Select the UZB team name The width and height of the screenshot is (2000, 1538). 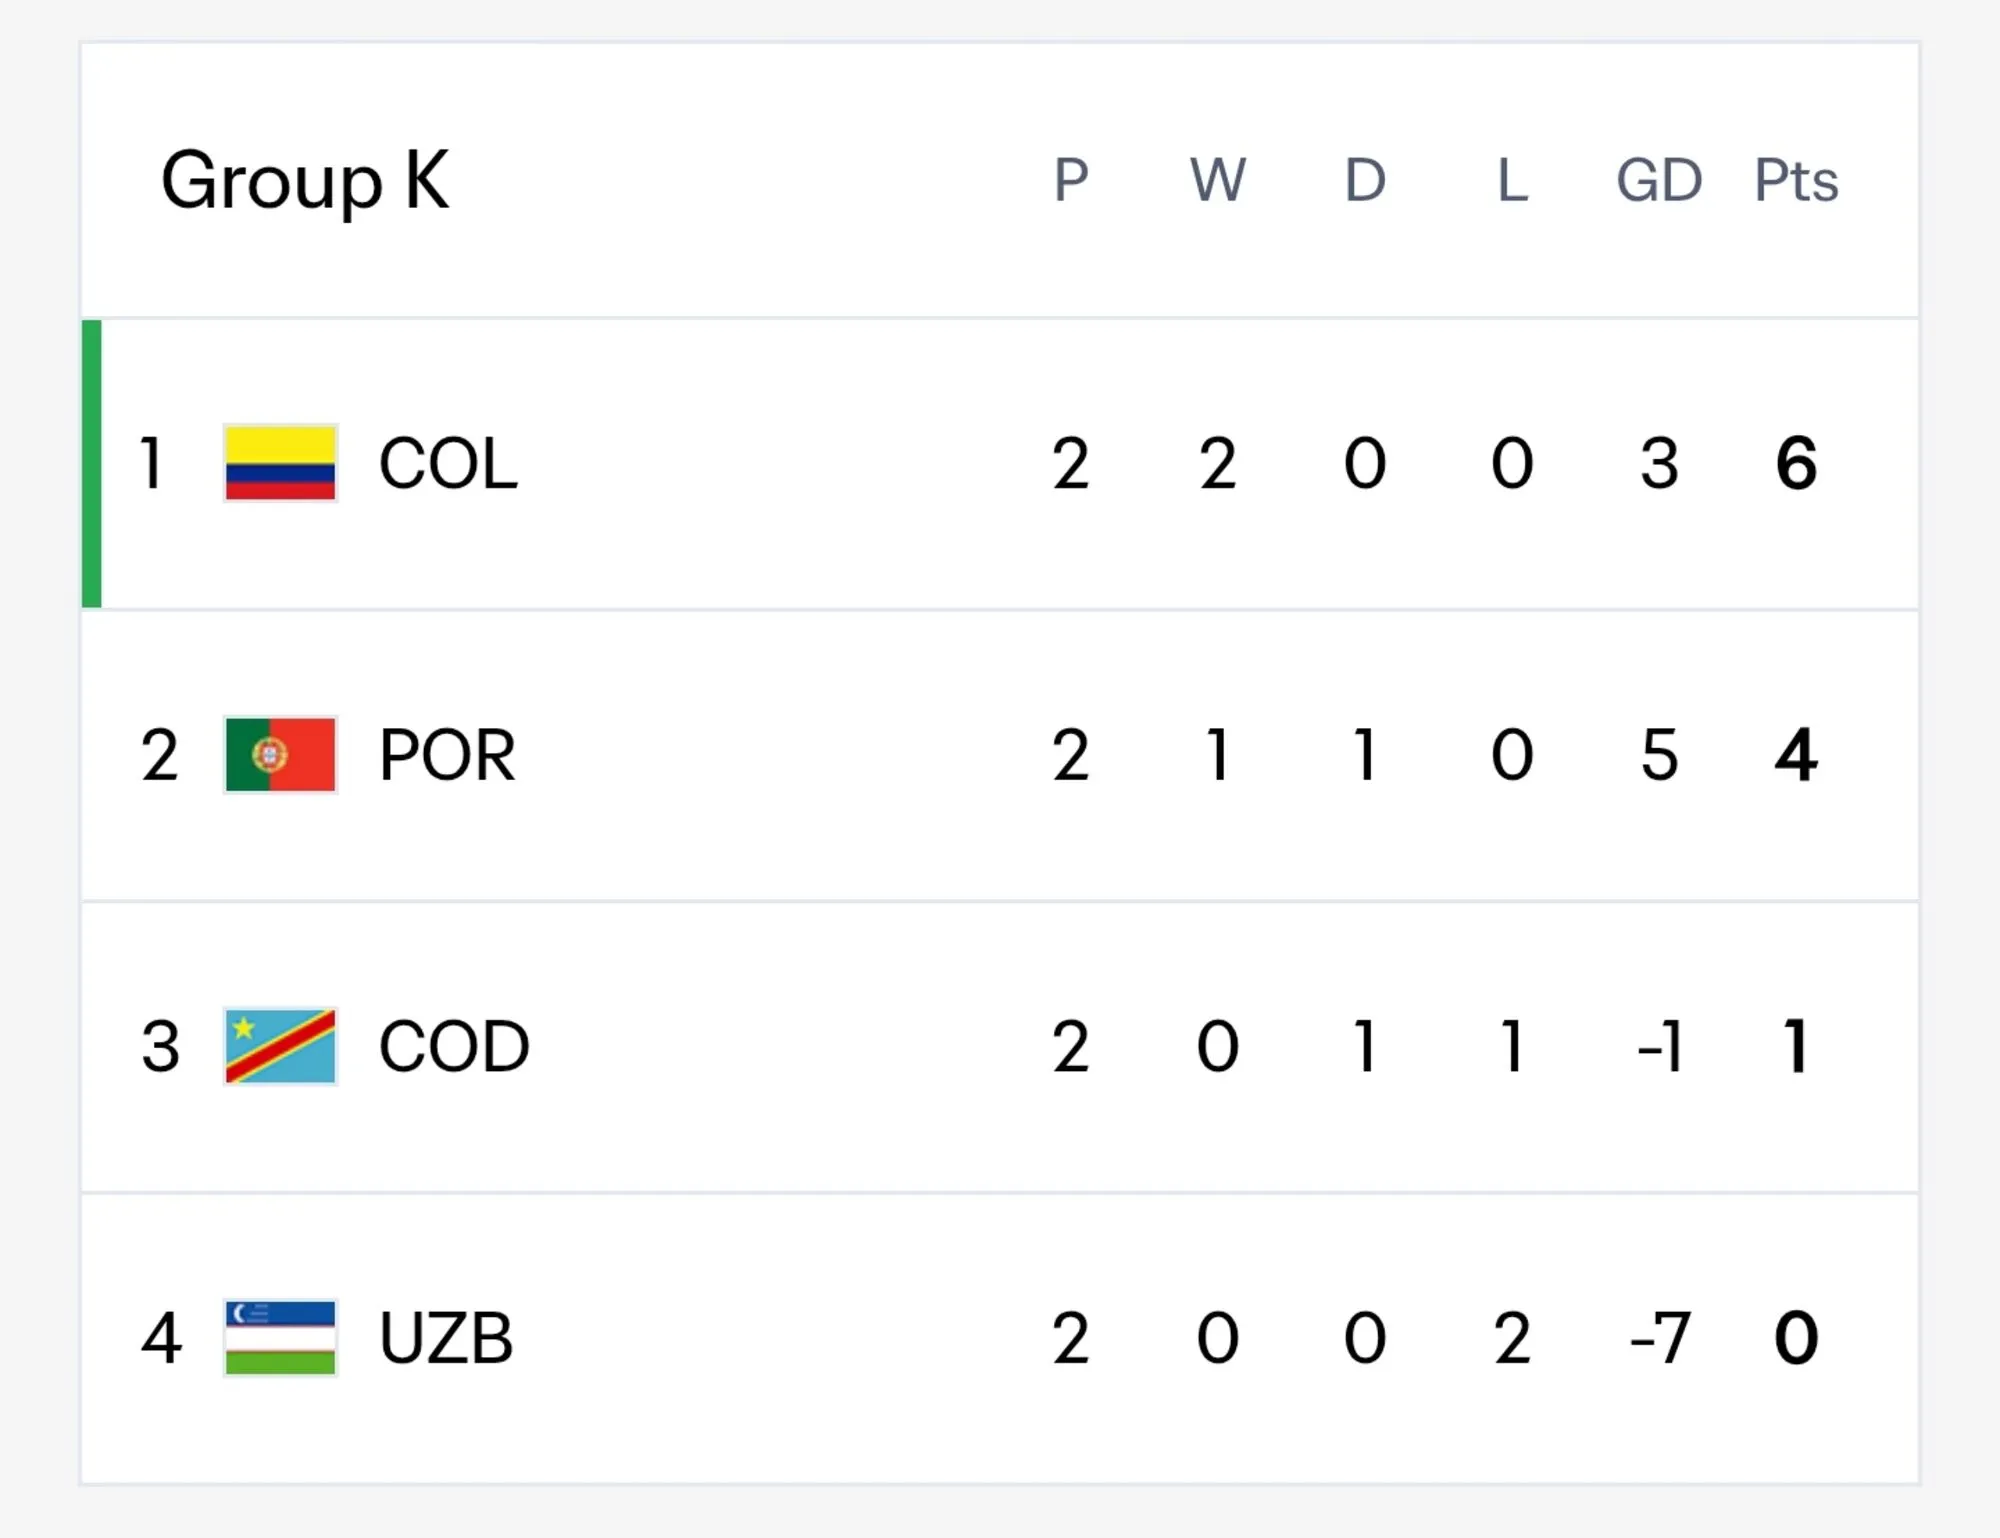point(446,1338)
